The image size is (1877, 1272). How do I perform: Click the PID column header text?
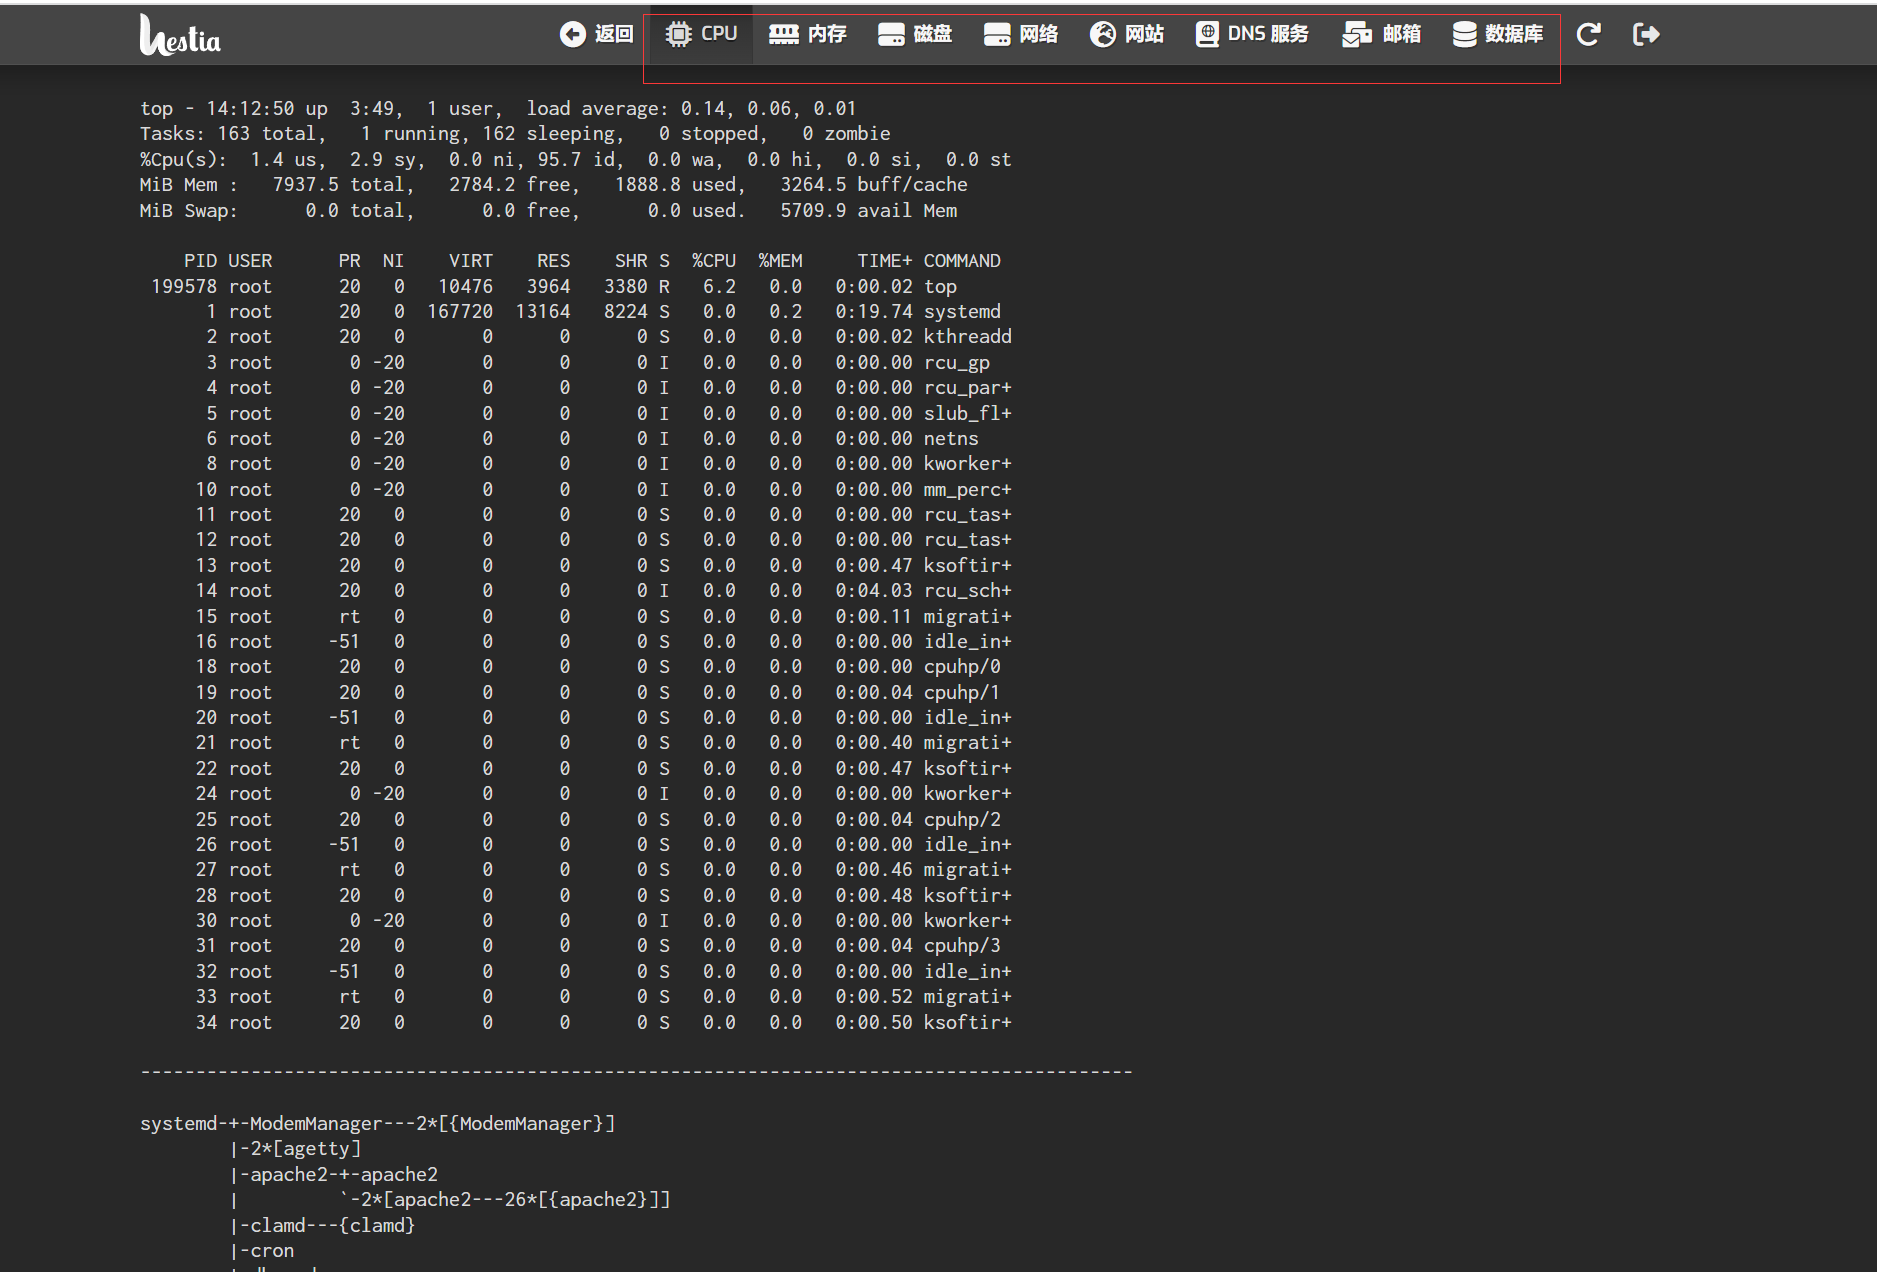[200, 261]
